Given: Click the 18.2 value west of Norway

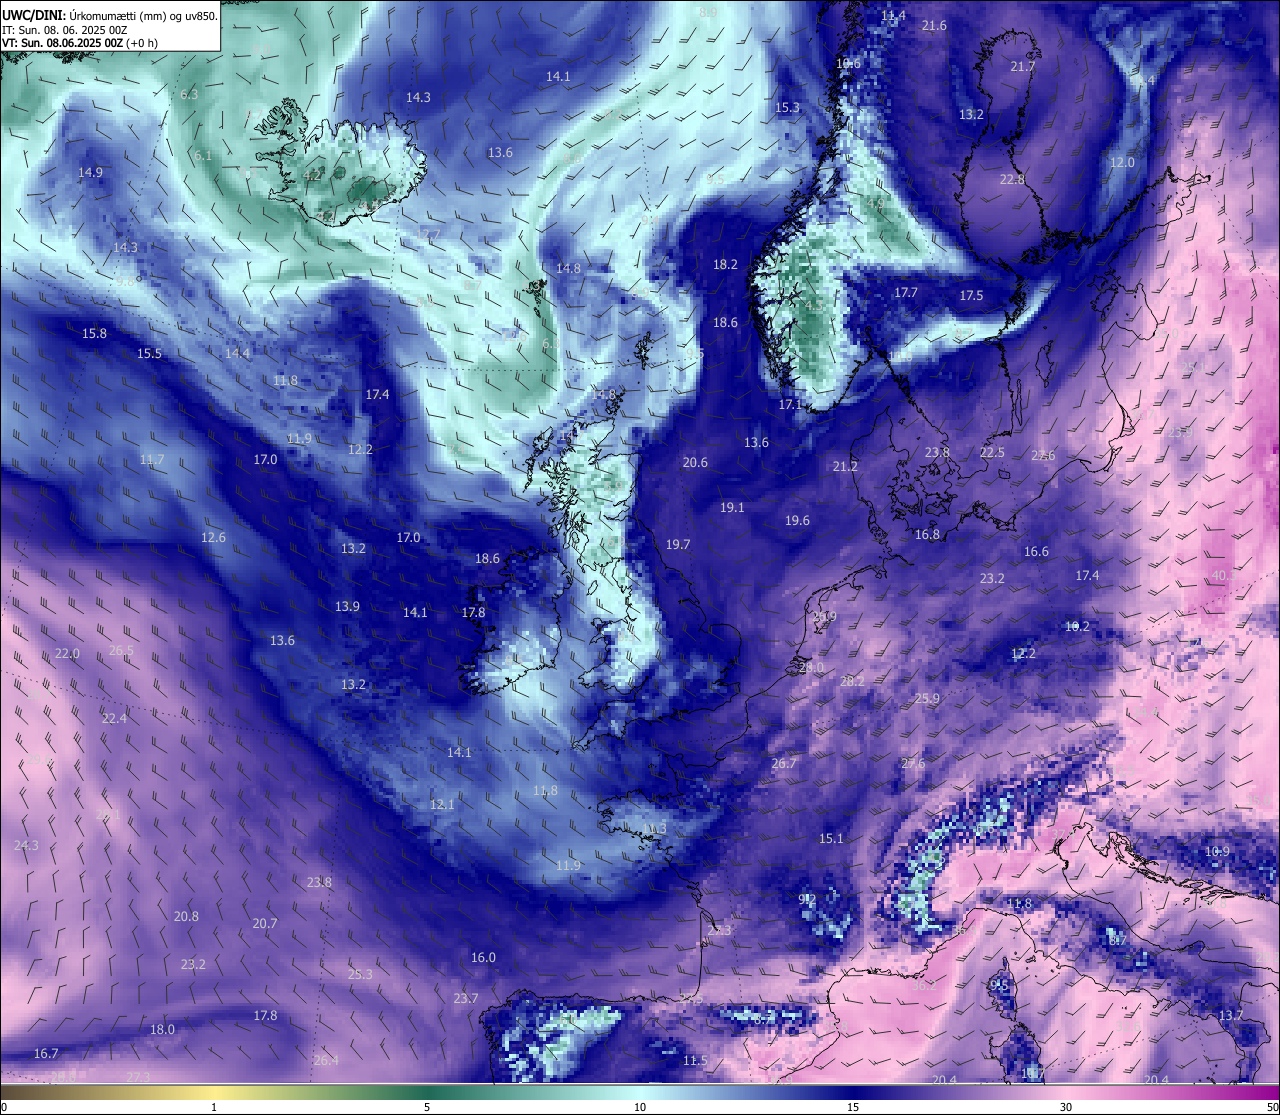Looking at the screenshot, I should click(x=725, y=264).
